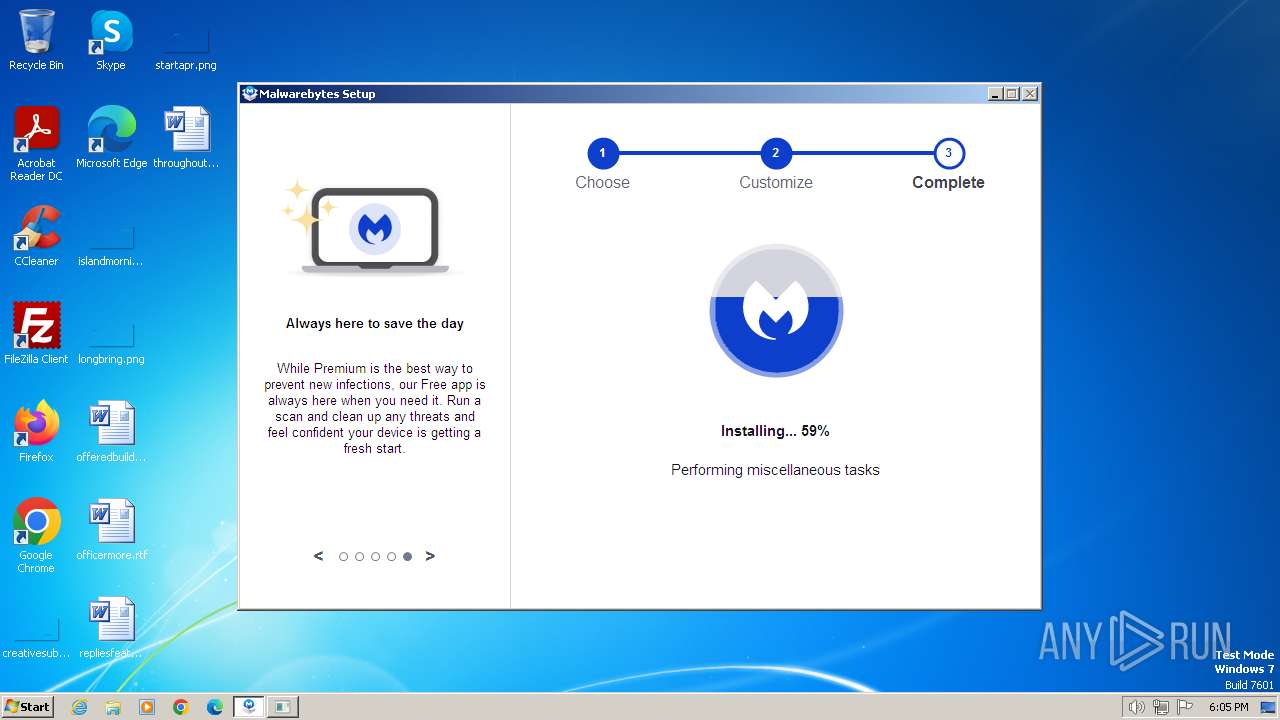The width and height of the screenshot is (1280, 720).
Task: Select the fourth carousel dot
Action: click(x=391, y=557)
